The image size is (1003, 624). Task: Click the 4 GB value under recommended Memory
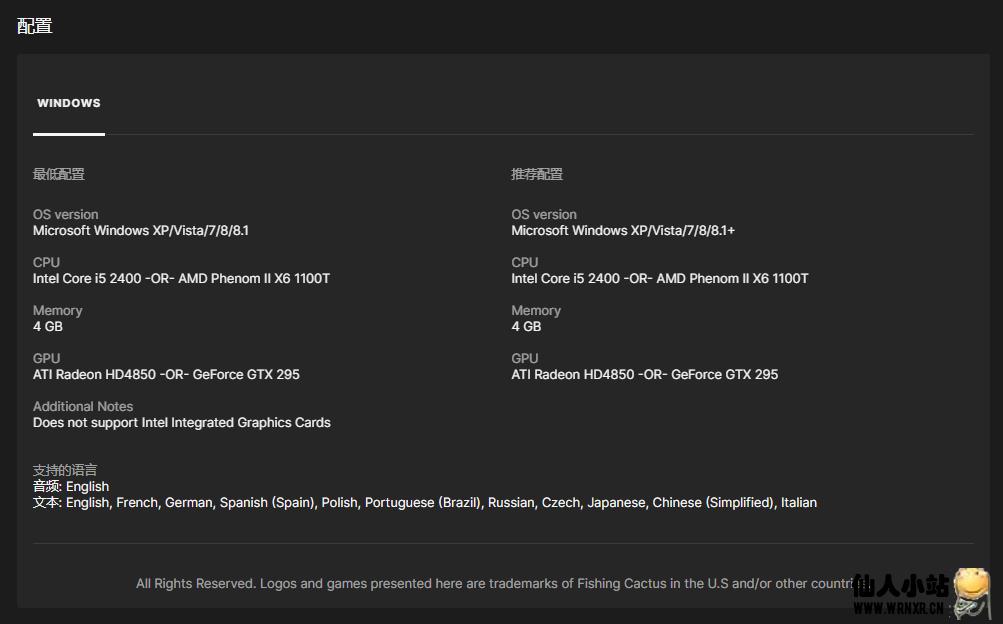(x=526, y=327)
